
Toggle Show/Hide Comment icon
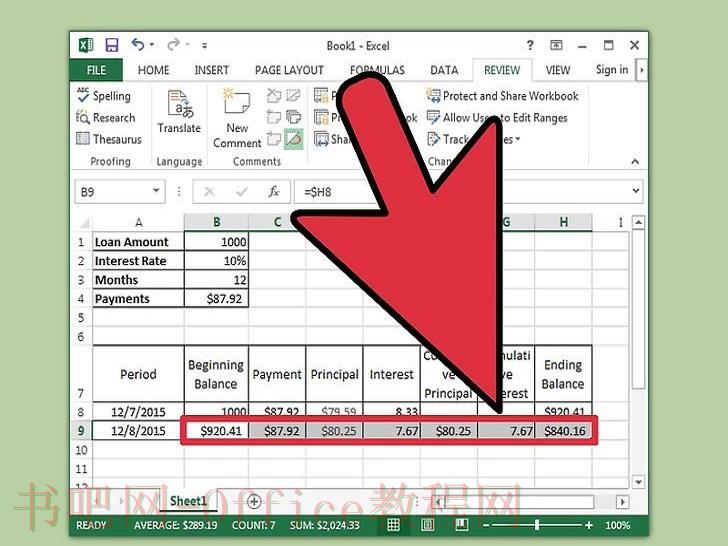[x=293, y=96]
